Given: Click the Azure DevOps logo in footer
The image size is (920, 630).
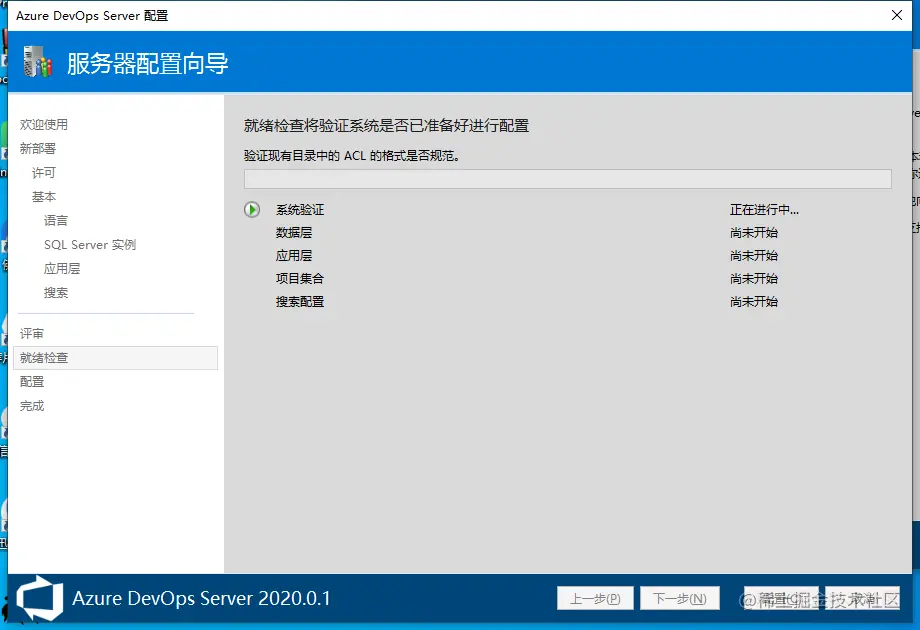Looking at the screenshot, I should click(39, 598).
